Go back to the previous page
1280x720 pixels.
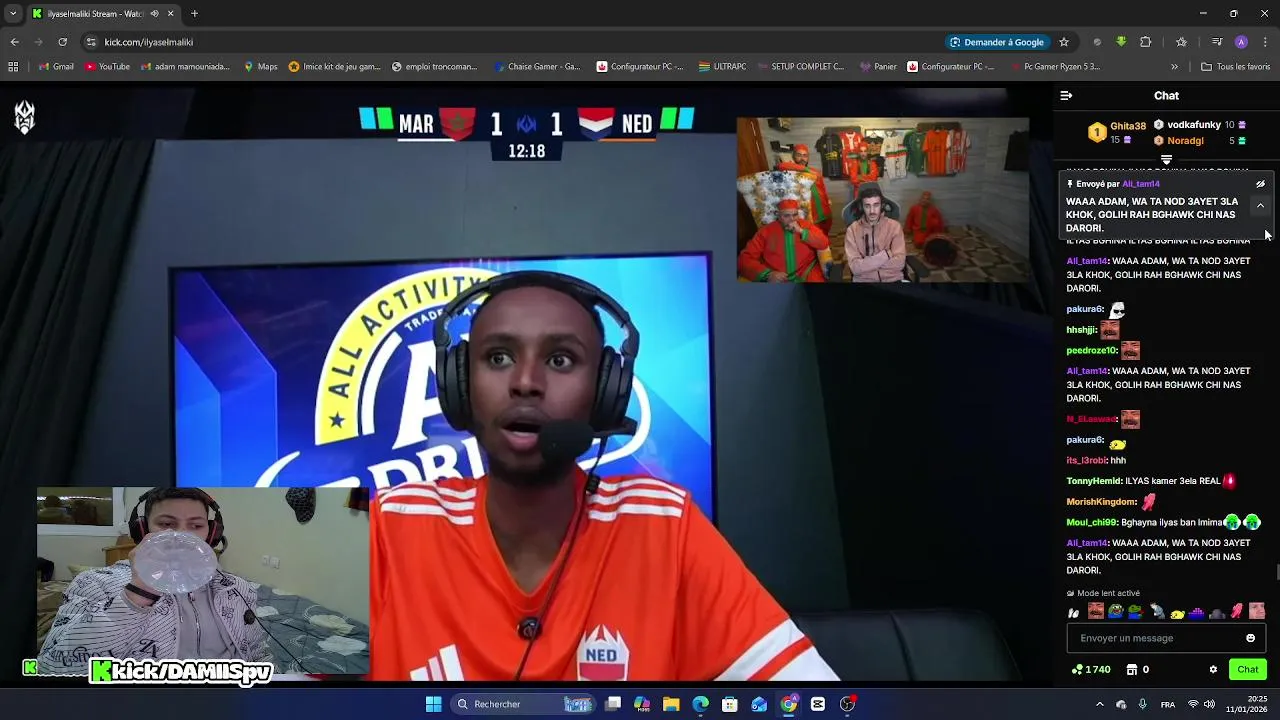coord(14,42)
